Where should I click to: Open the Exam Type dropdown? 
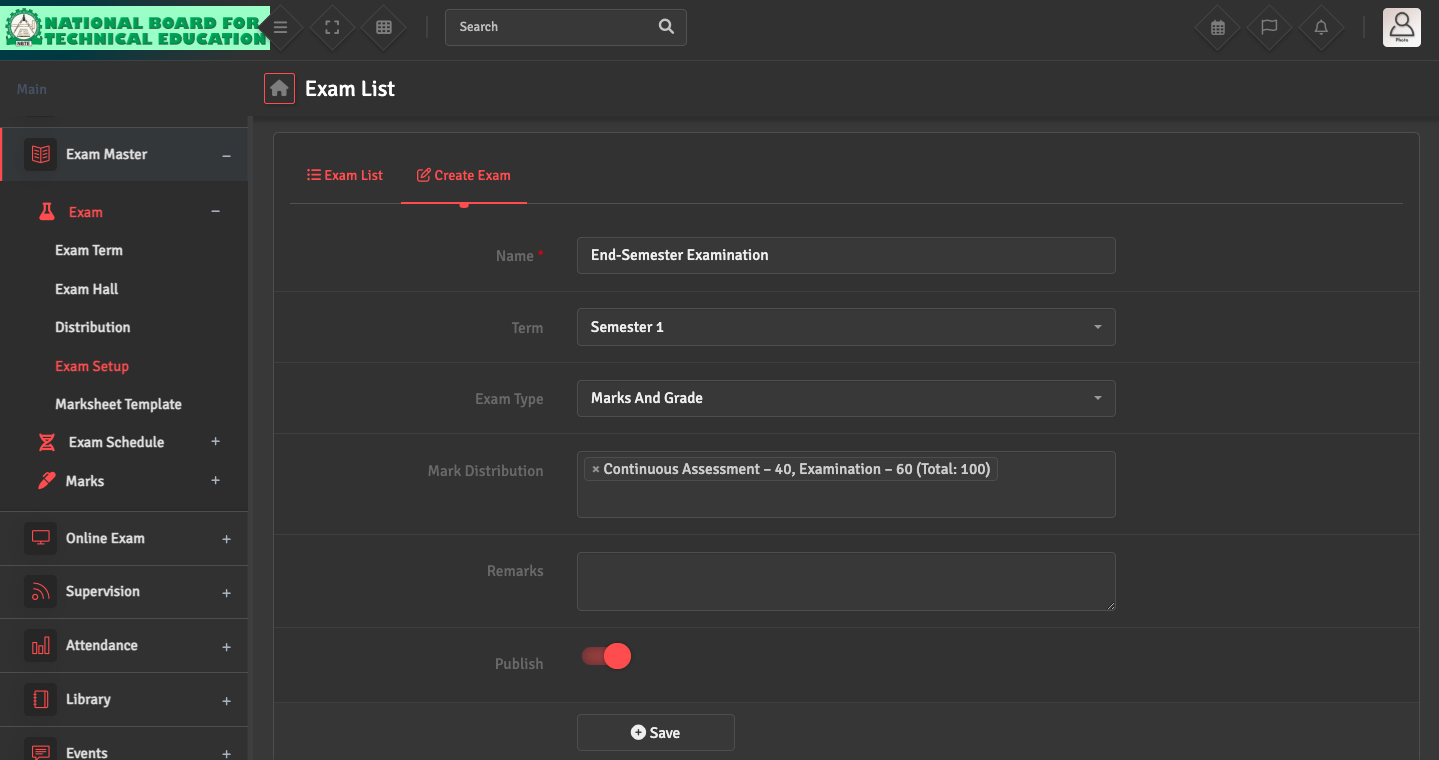pos(845,398)
